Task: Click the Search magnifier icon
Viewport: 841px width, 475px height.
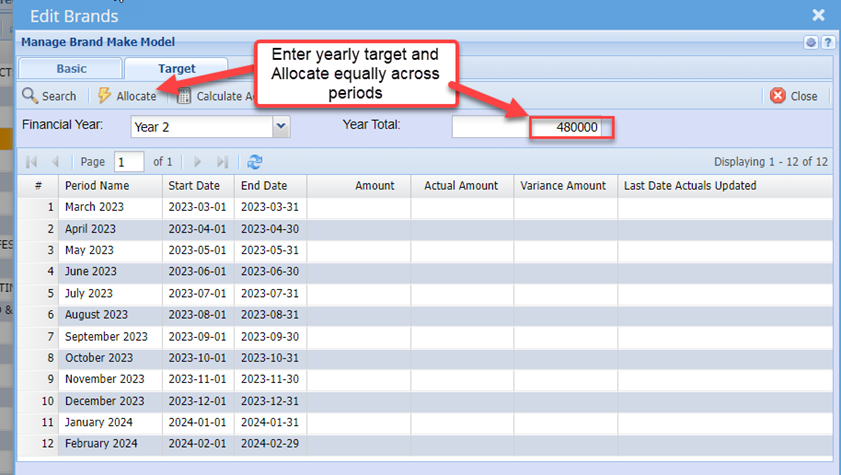Action: (x=29, y=96)
